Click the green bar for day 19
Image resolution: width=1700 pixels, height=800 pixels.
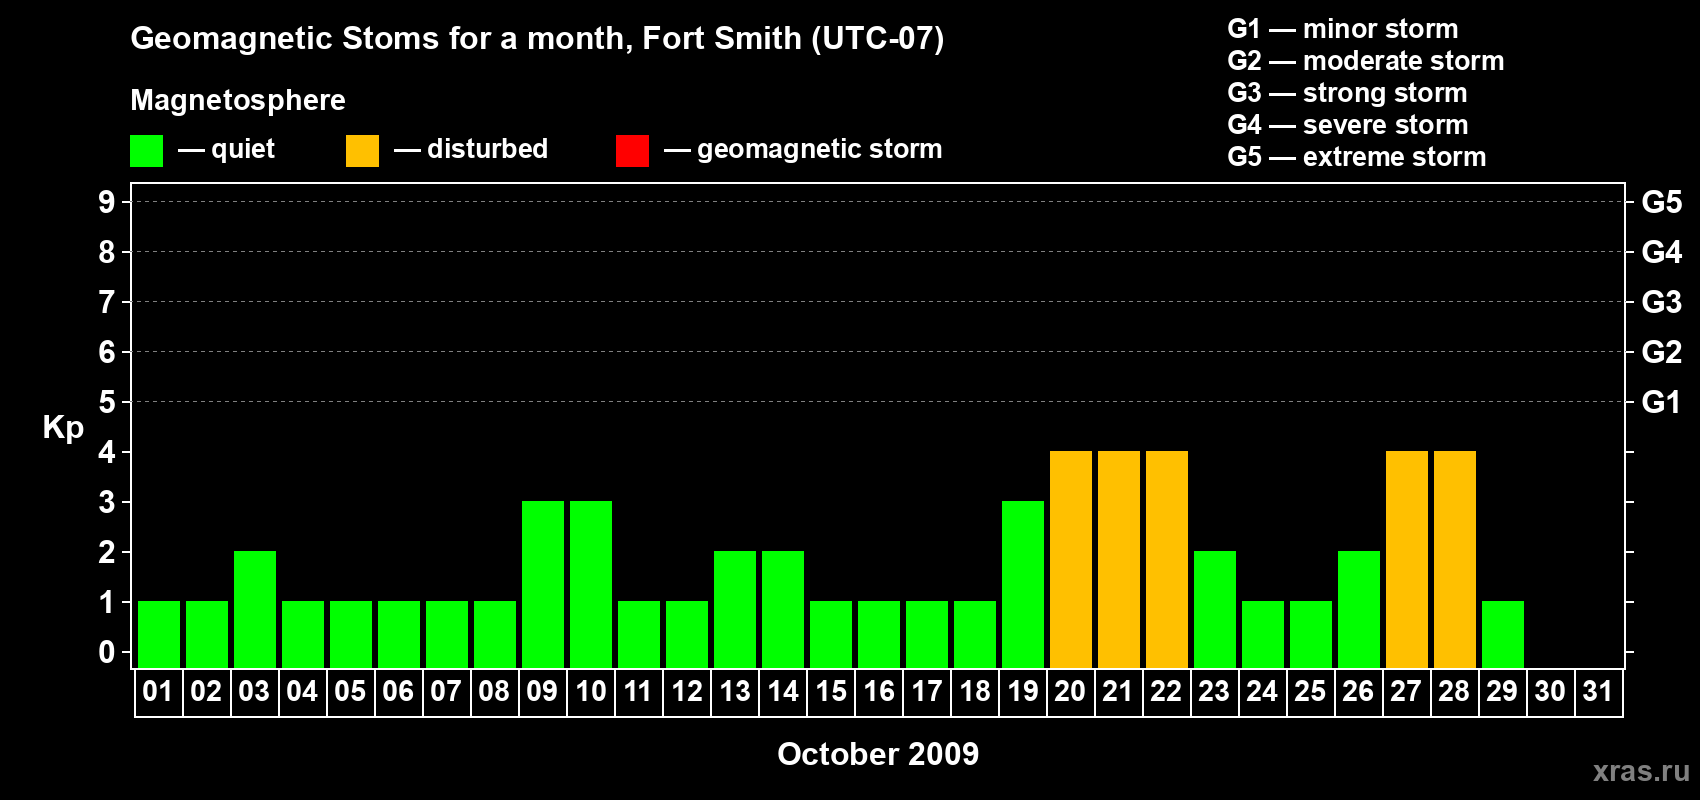point(1023,584)
